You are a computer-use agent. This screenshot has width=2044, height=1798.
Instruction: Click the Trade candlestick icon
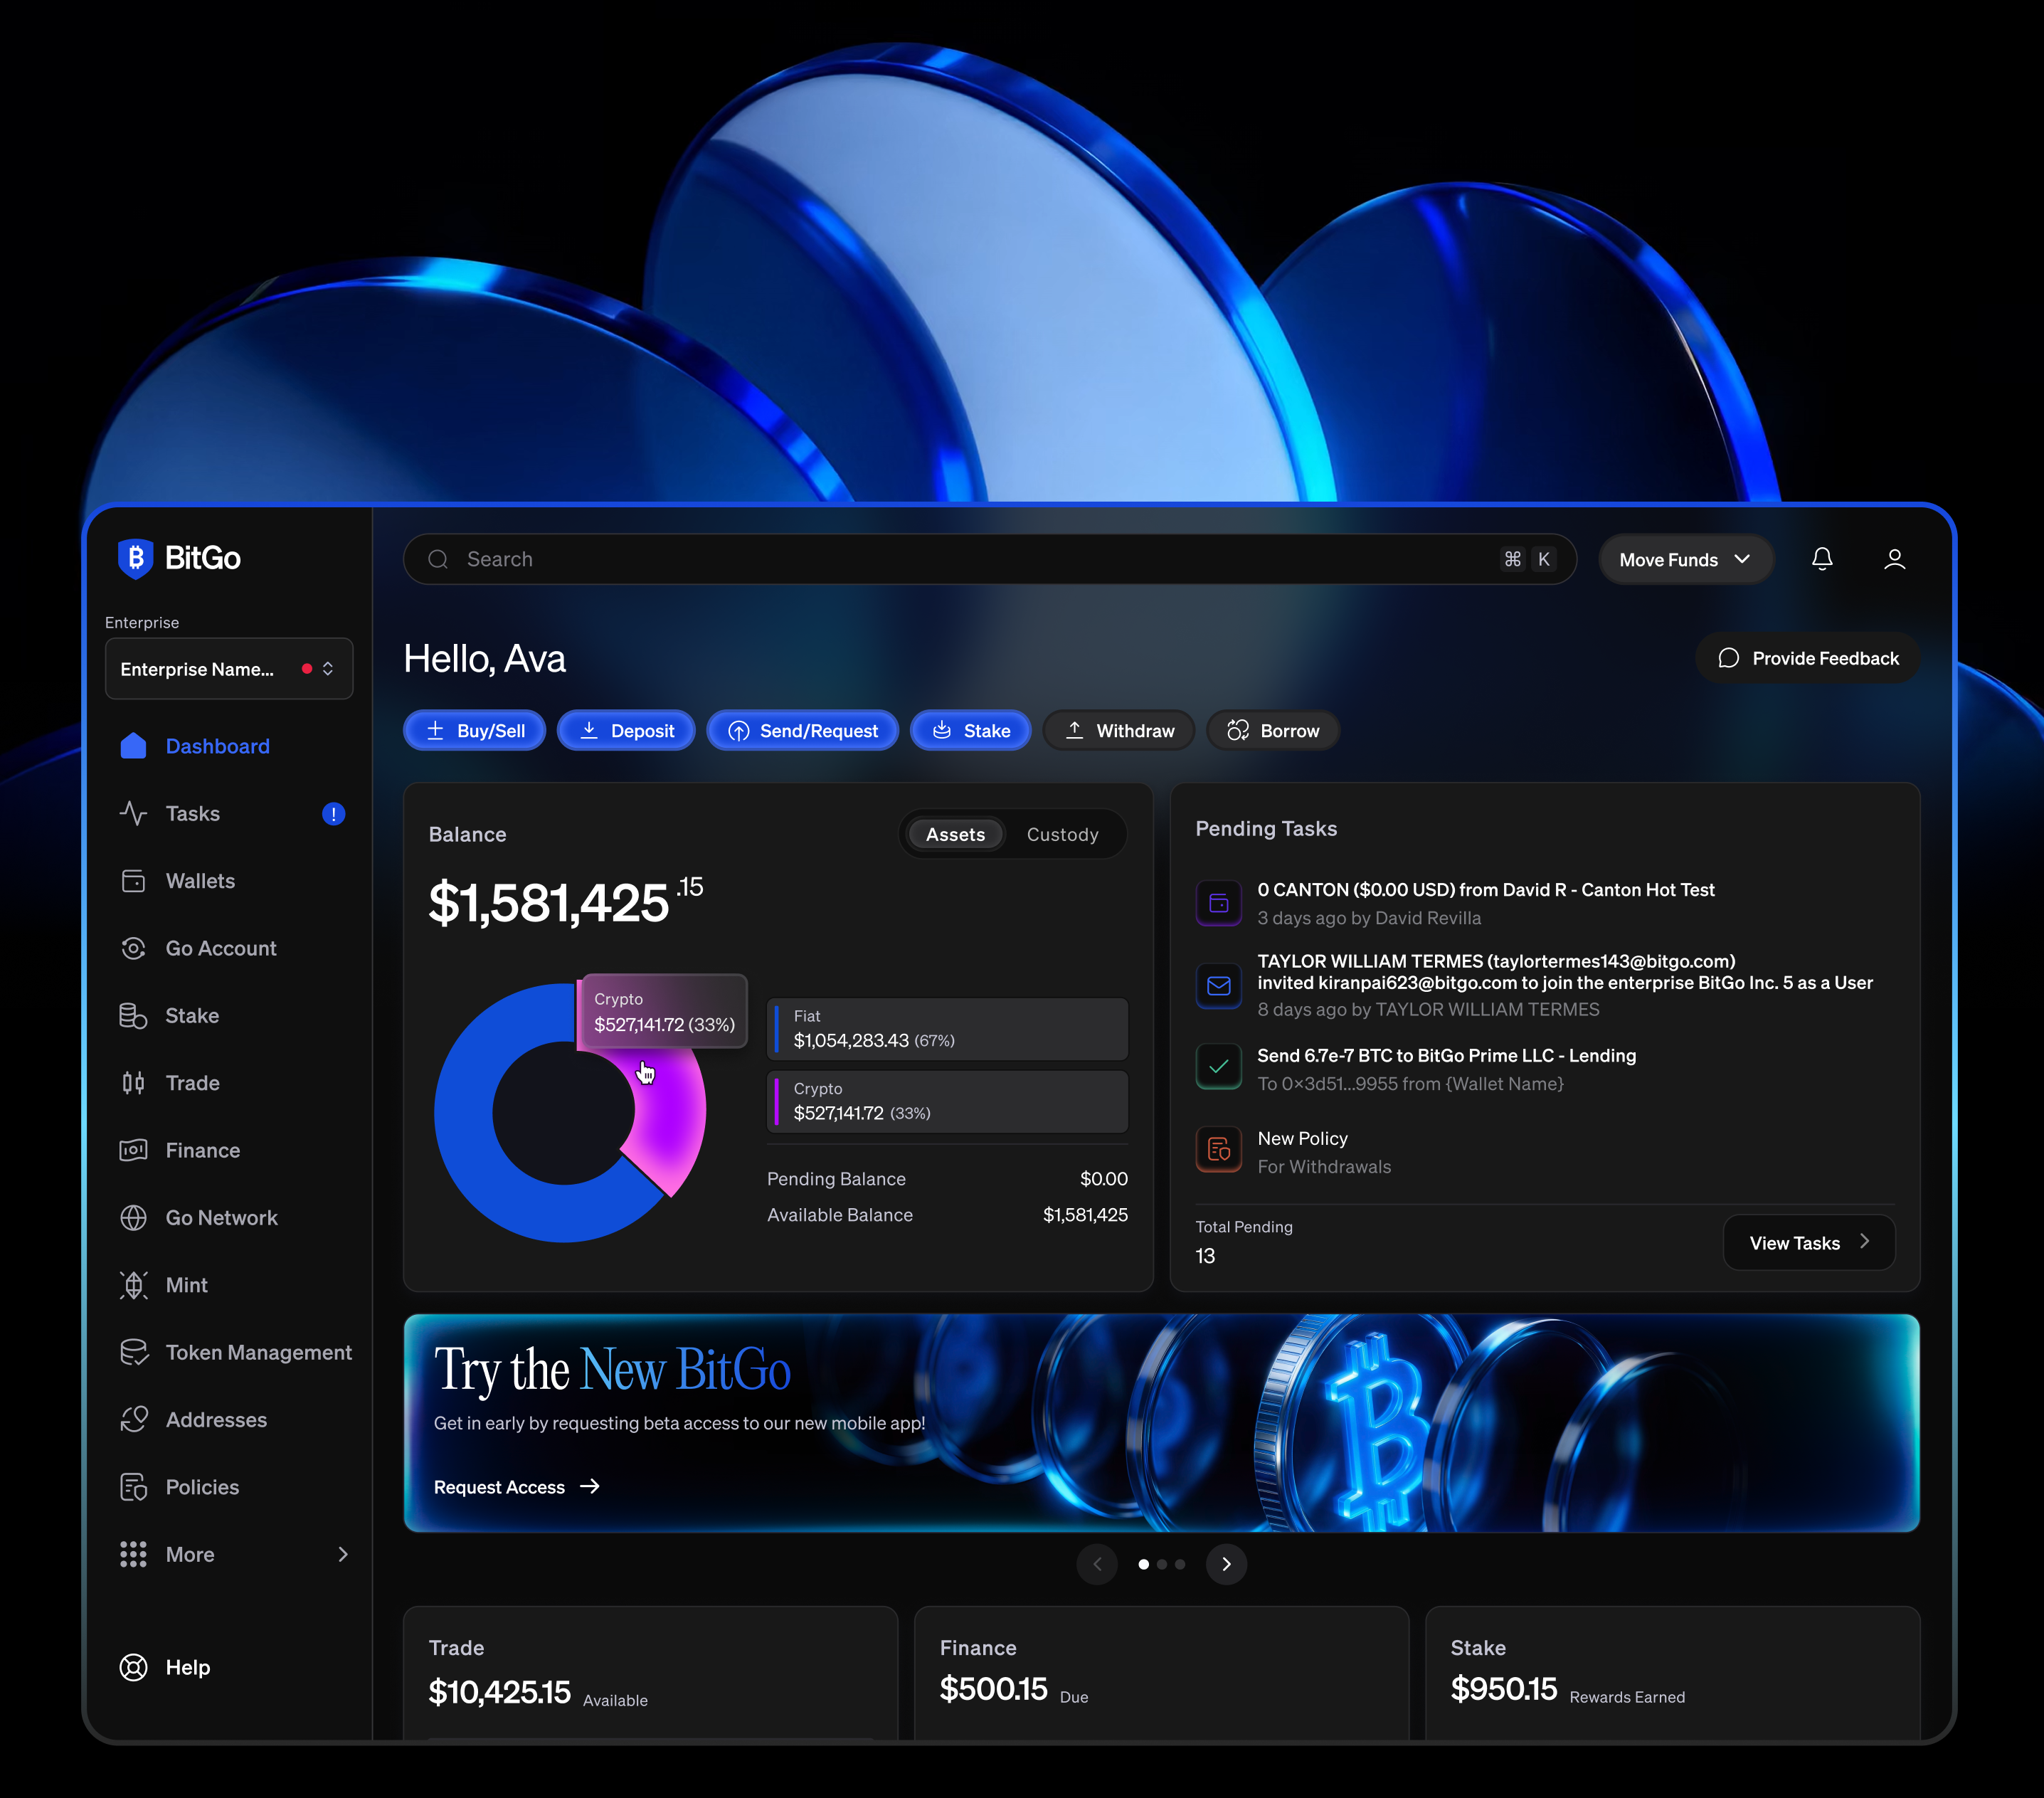coord(133,1083)
